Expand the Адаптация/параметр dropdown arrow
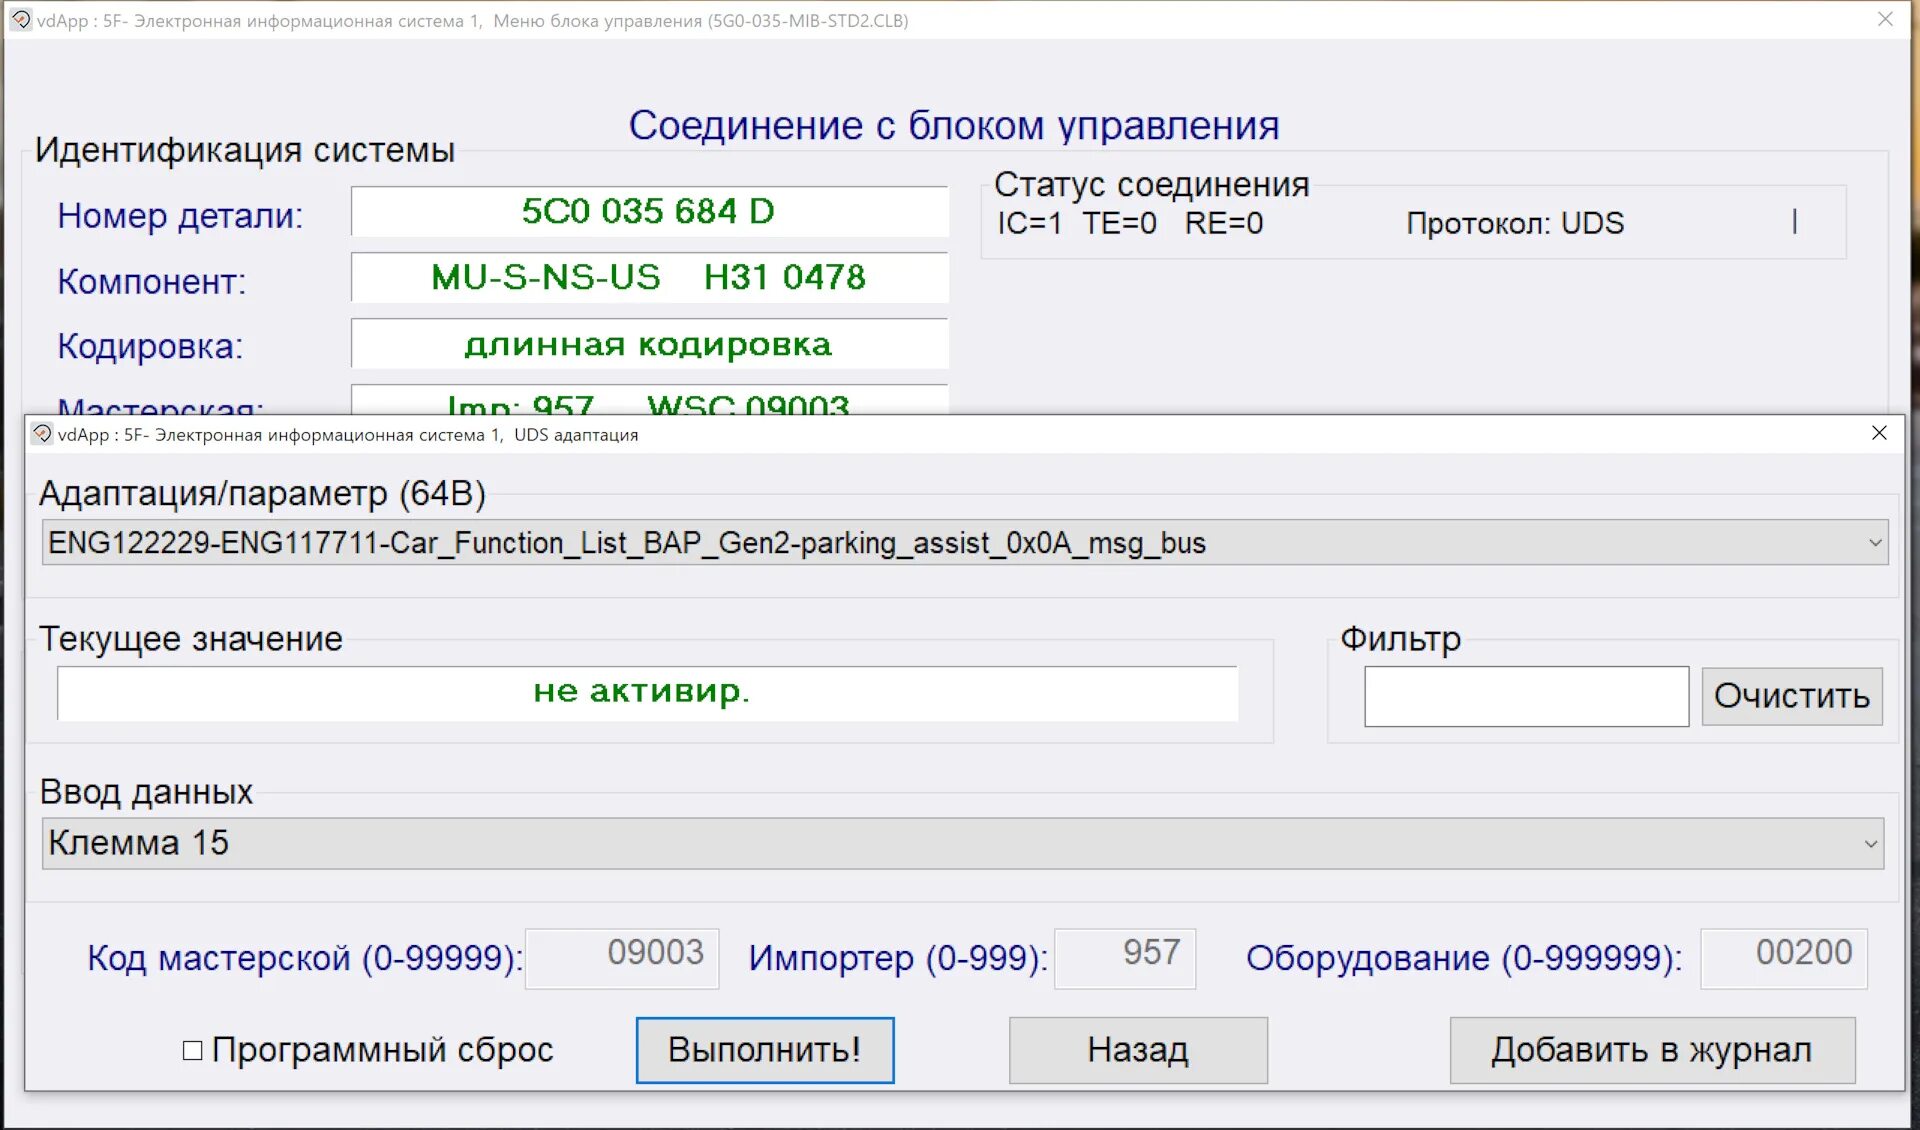 click(x=1874, y=543)
